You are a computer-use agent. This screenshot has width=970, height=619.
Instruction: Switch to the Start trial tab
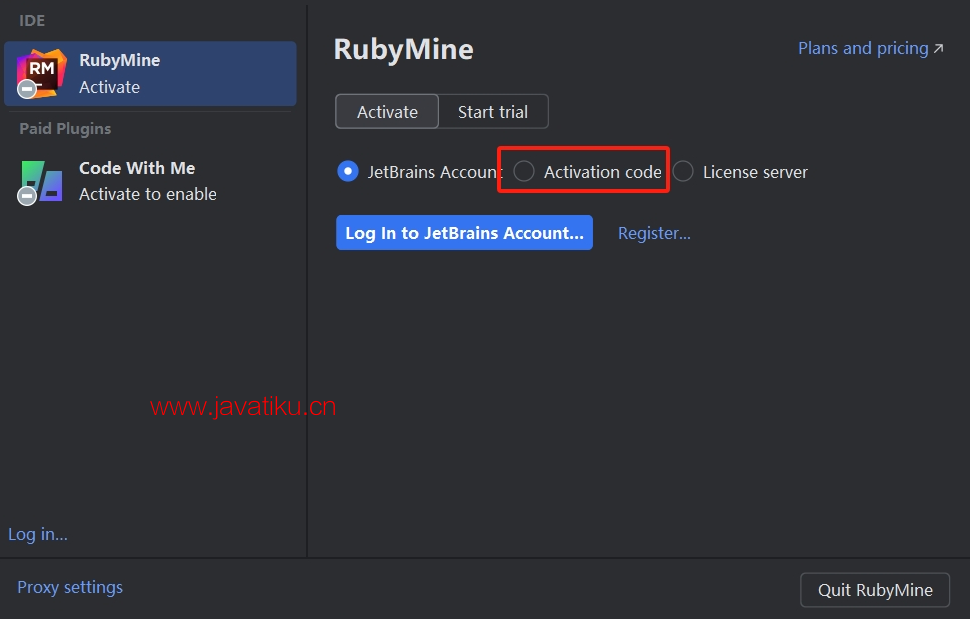(x=493, y=112)
